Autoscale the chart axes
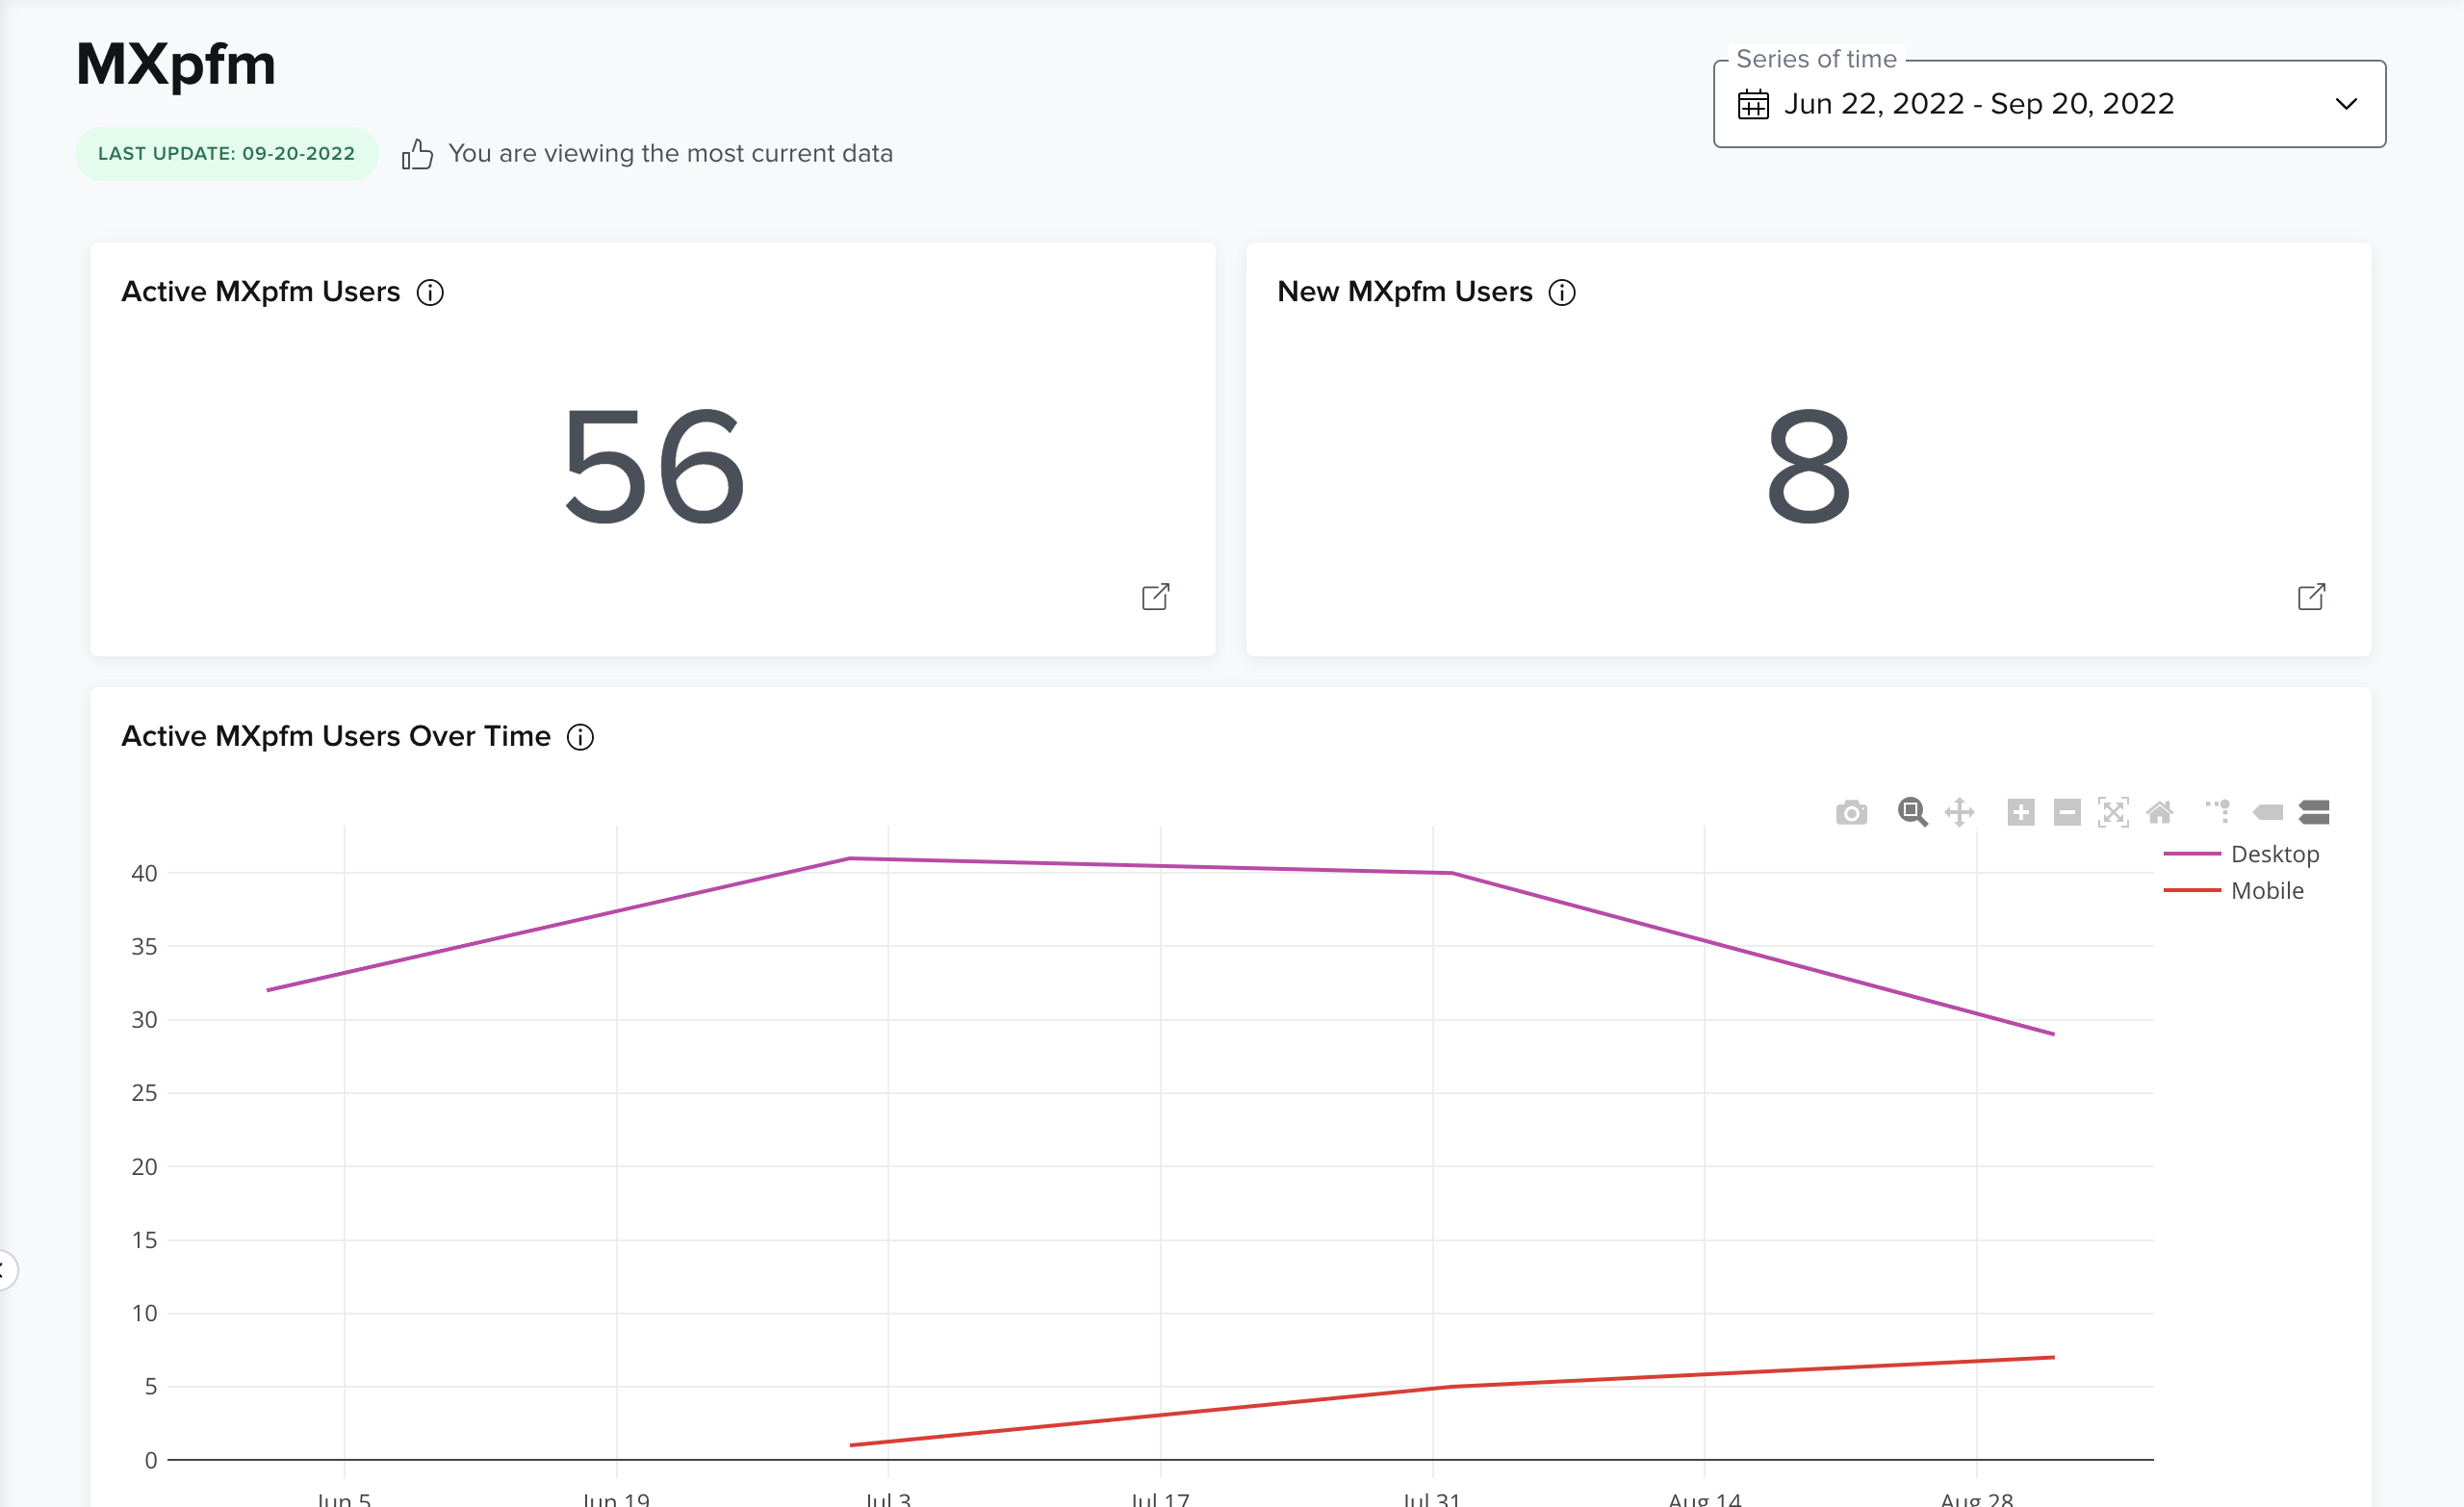The width and height of the screenshot is (2464, 1507). tap(2113, 812)
